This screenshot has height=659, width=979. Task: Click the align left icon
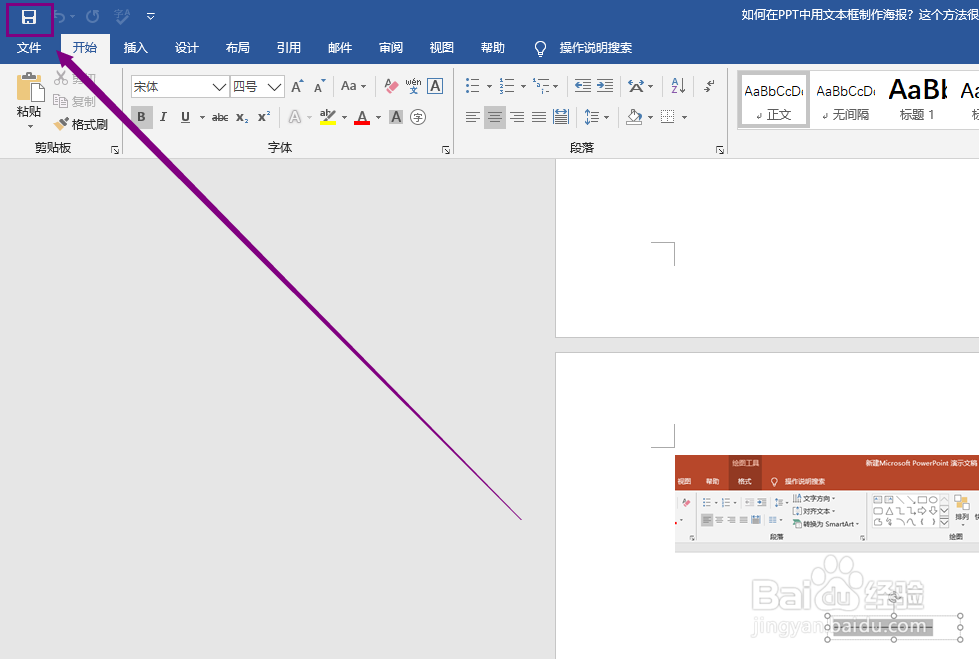473,117
